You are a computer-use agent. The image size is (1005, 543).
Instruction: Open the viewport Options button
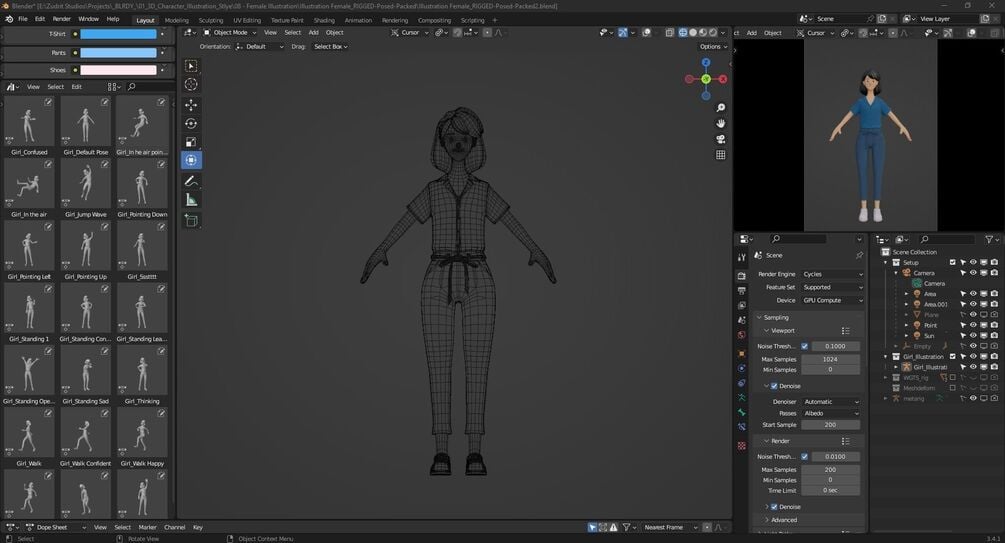tap(712, 46)
